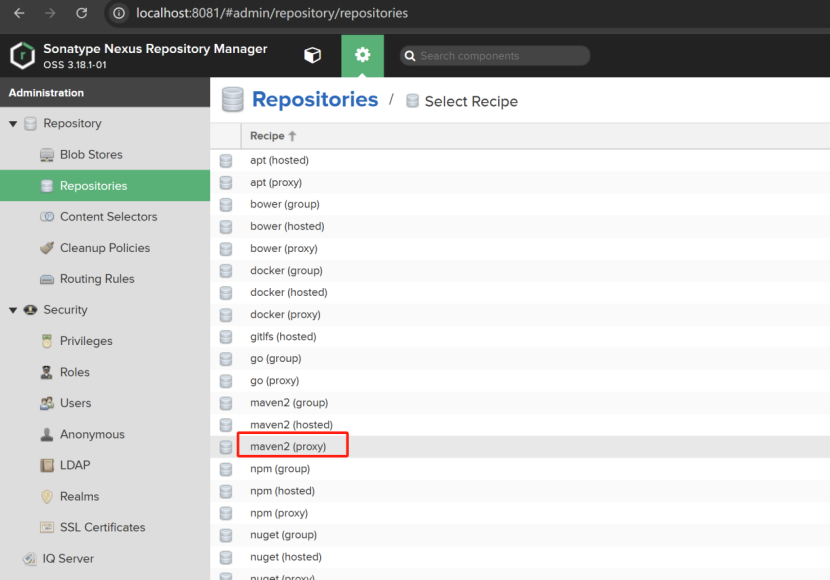
Task: Open Blob Stores in sidebar
Action: pyautogui.click(x=91, y=155)
